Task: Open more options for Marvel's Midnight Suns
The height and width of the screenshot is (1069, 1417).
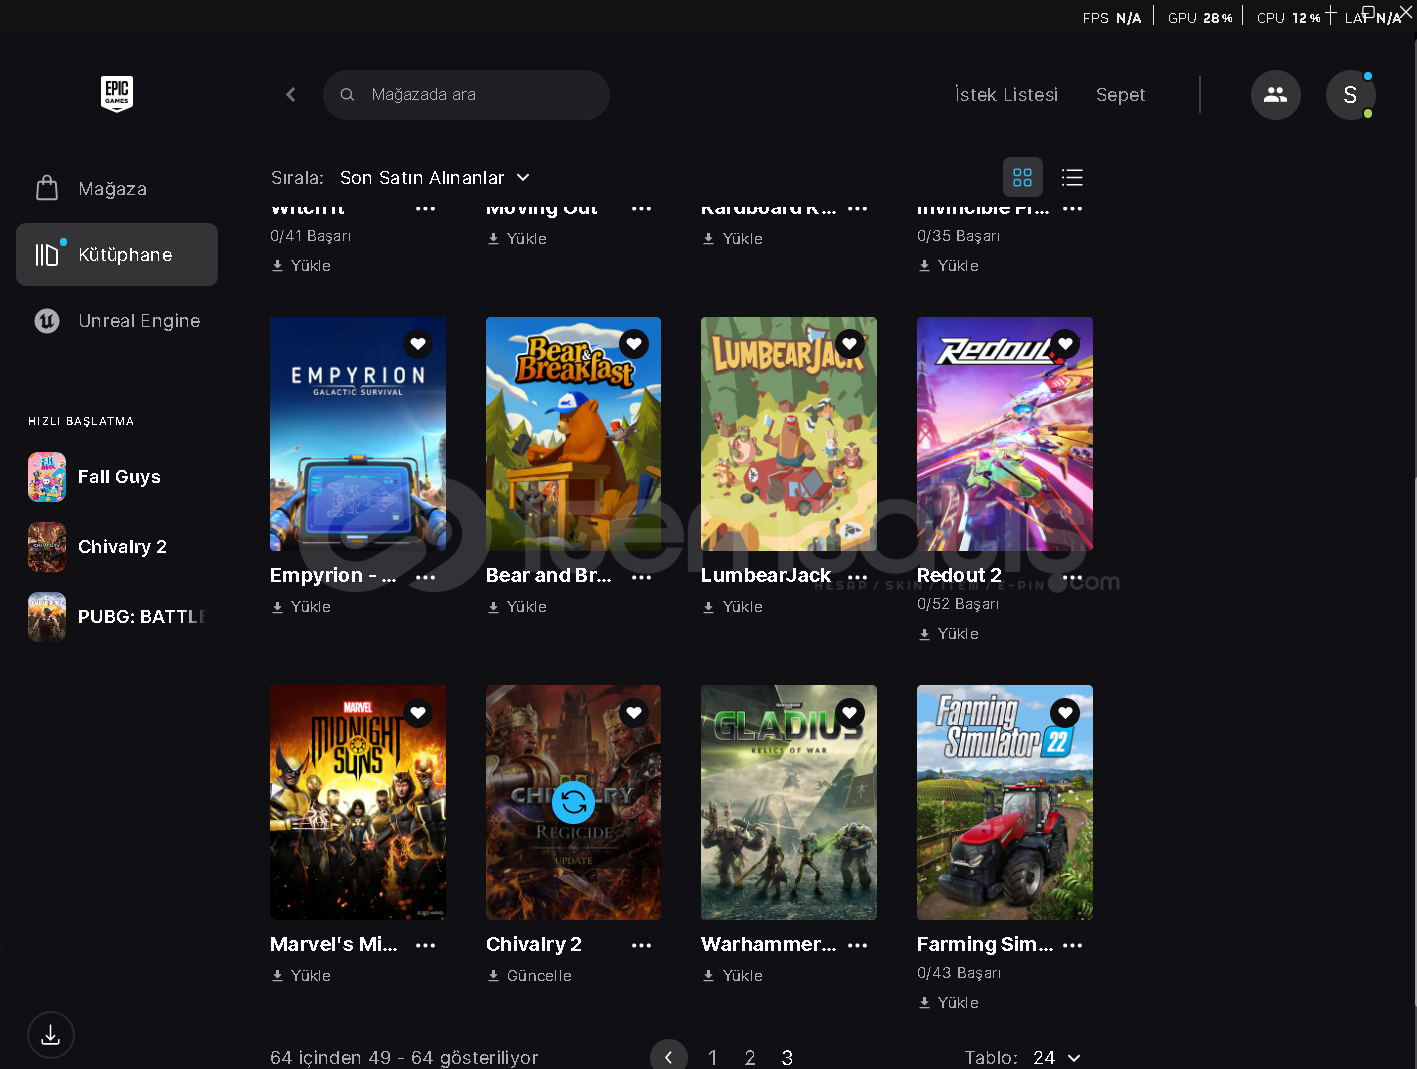Action: pyautogui.click(x=426, y=945)
